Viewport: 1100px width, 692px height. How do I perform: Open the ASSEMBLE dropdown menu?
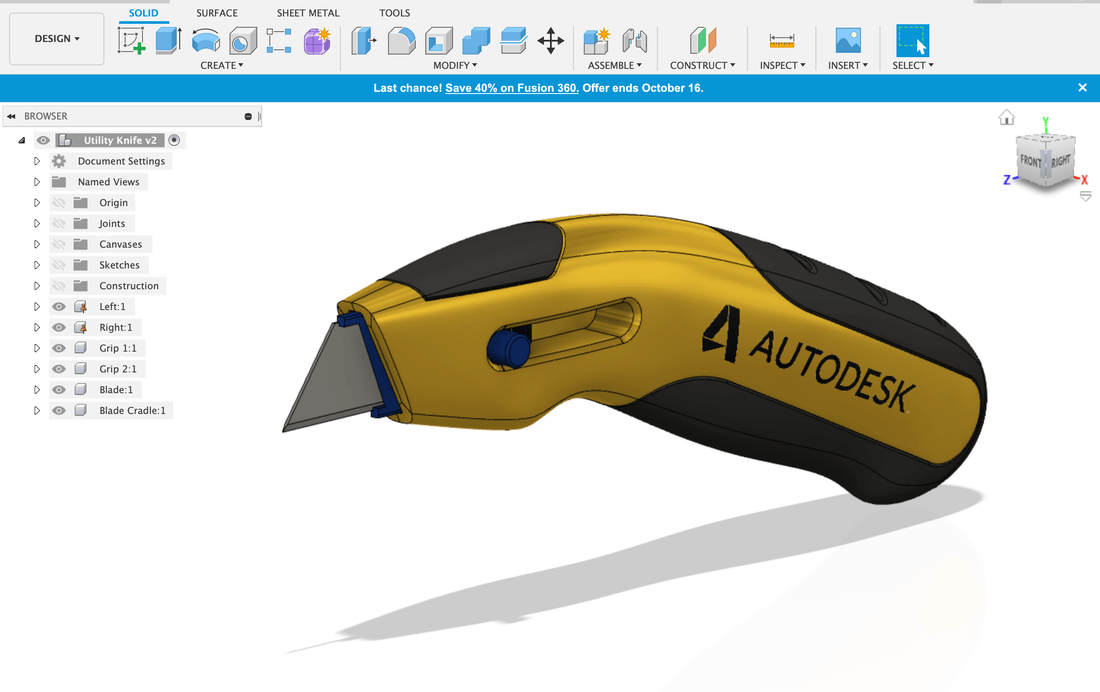pos(615,65)
